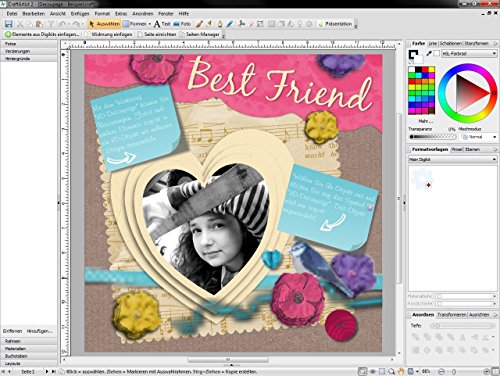
Task: Click Seite einrichten button
Action: [x=157, y=34]
